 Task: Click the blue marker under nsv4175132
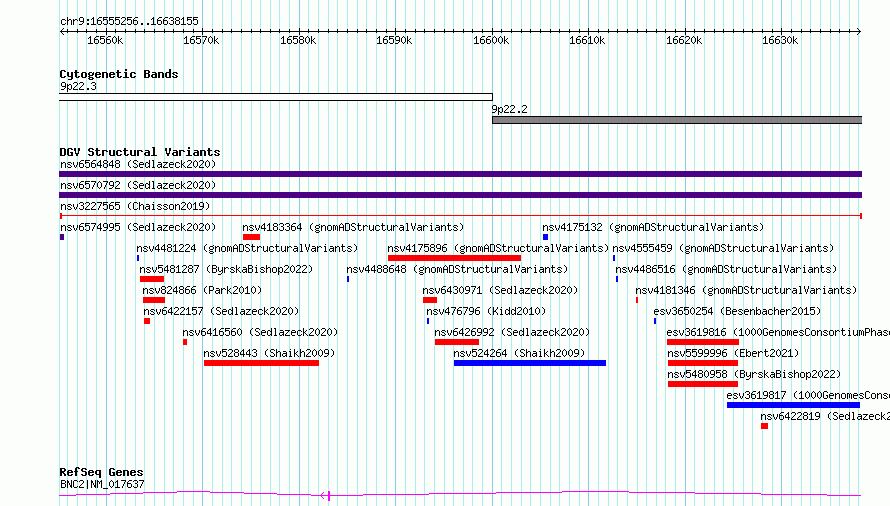[545, 237]
